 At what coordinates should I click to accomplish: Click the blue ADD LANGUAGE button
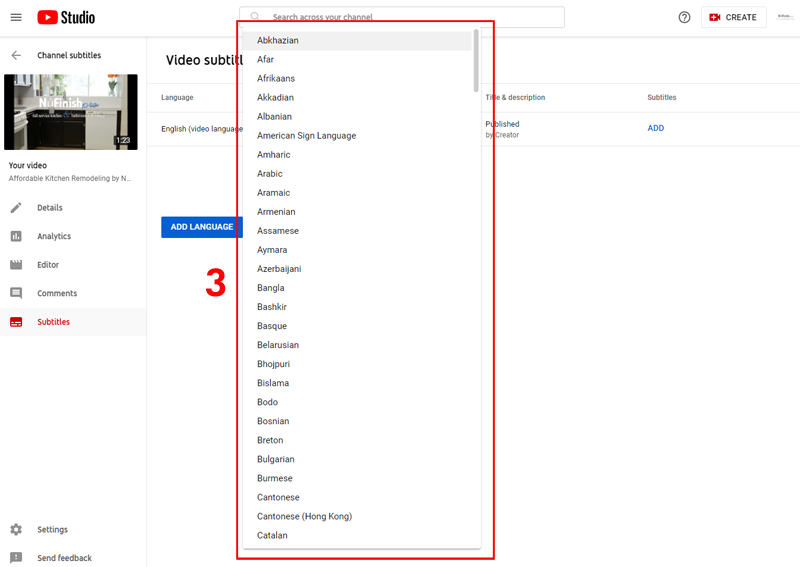pos(202,227)
